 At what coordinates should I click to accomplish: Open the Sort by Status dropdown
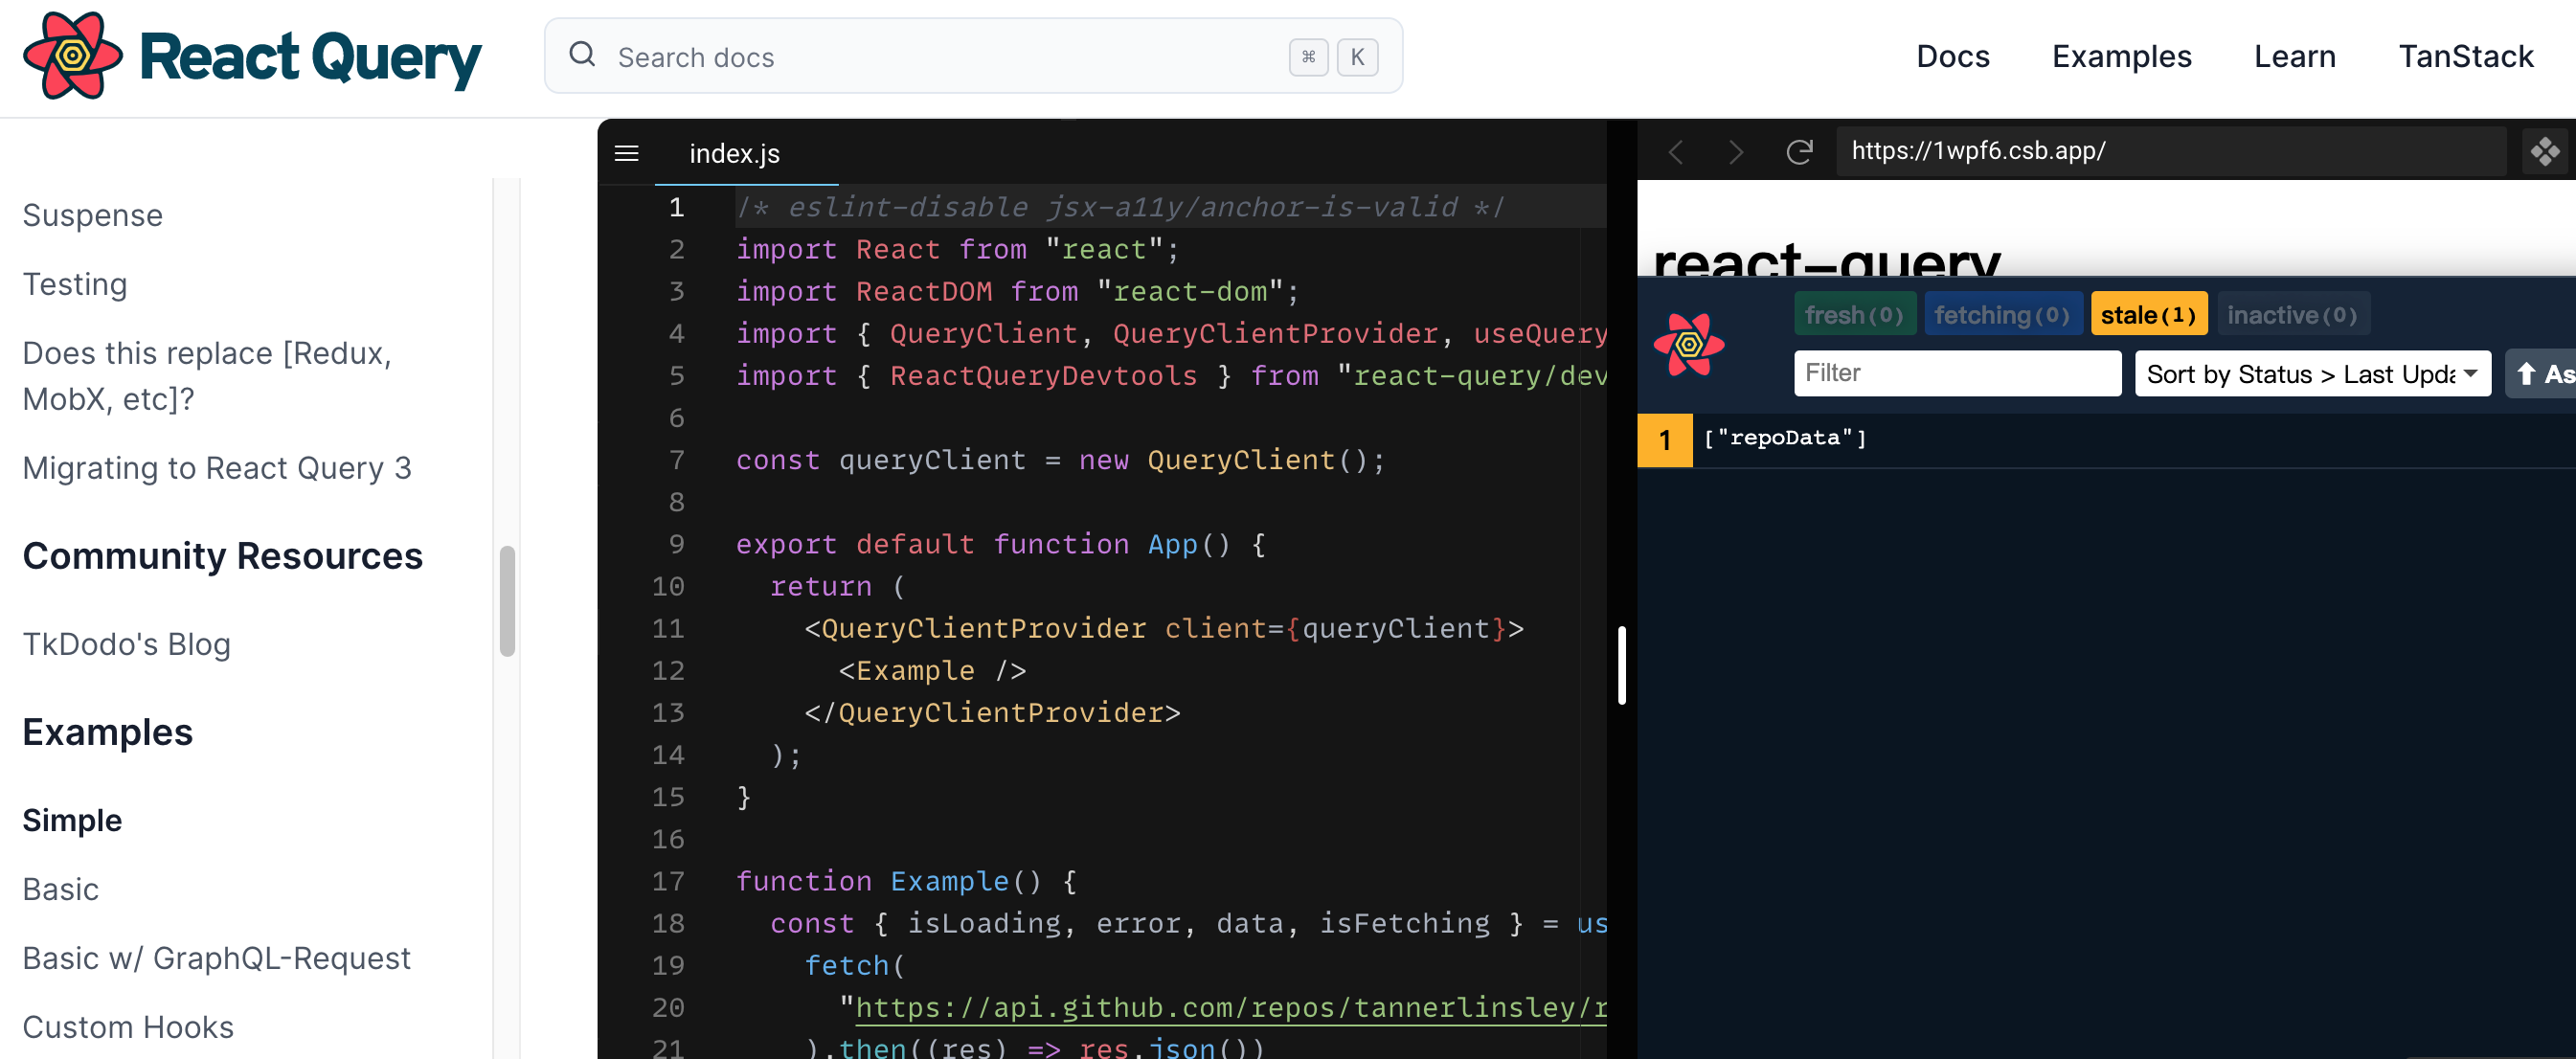point(2312,374)
